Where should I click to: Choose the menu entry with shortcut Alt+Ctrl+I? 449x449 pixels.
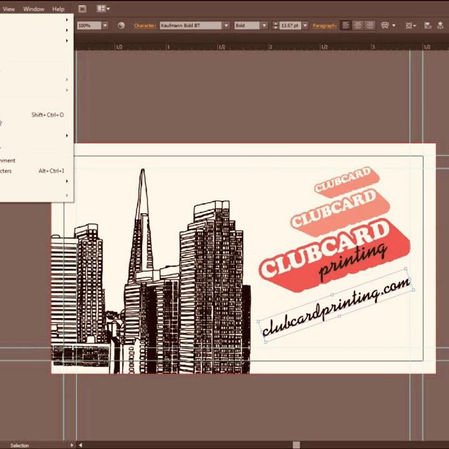coord(32,171)
